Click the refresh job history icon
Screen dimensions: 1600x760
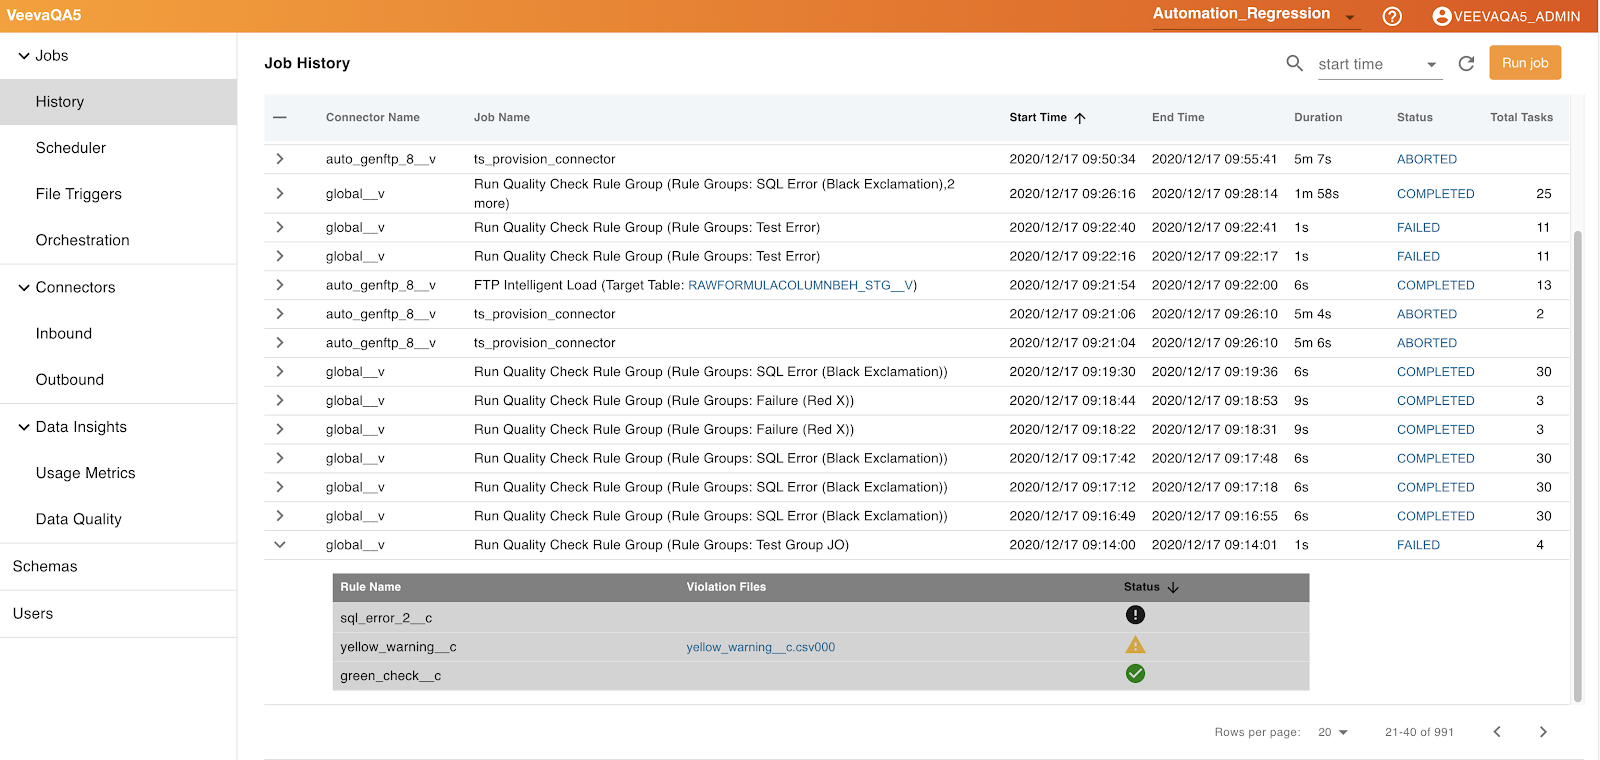coord(1466,63)
